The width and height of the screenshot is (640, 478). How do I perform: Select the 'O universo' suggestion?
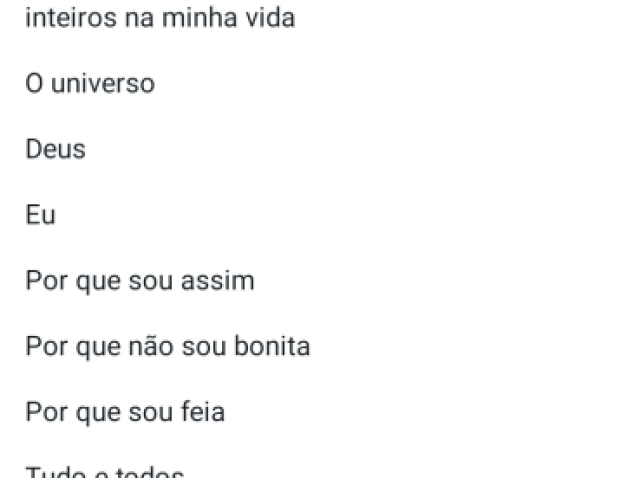tap(90, 84)
